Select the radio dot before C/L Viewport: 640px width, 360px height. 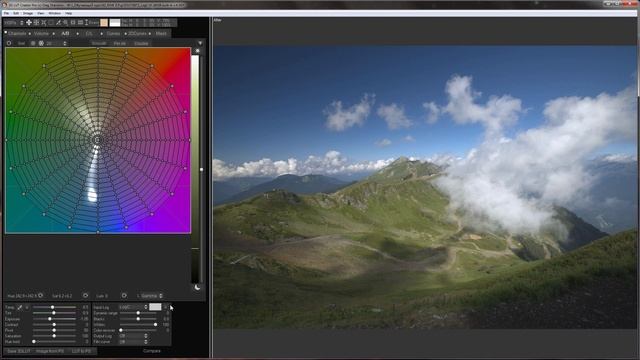click(78, 33)
